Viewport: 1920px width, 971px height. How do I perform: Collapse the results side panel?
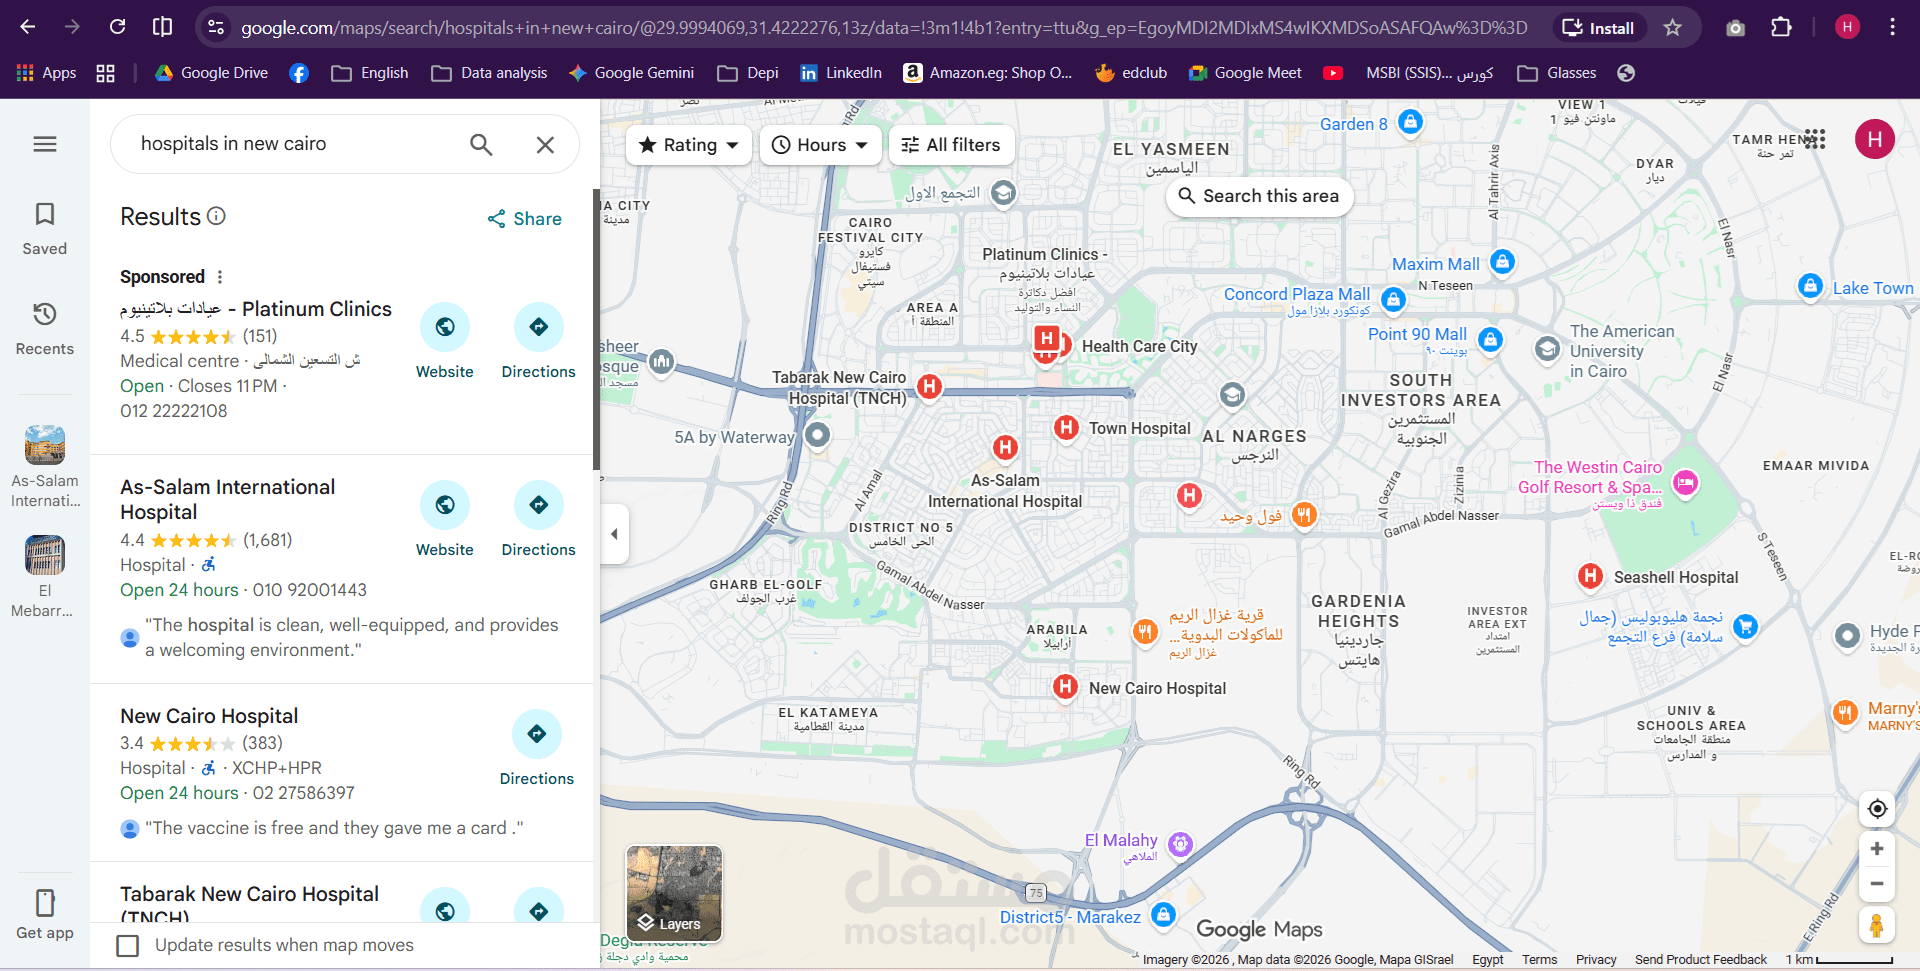(x=614, y=534)
